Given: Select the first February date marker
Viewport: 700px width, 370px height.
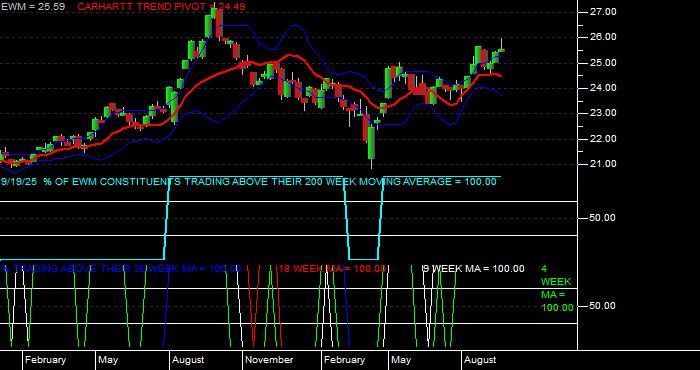Looking at the screenshot, I should 45,360.
